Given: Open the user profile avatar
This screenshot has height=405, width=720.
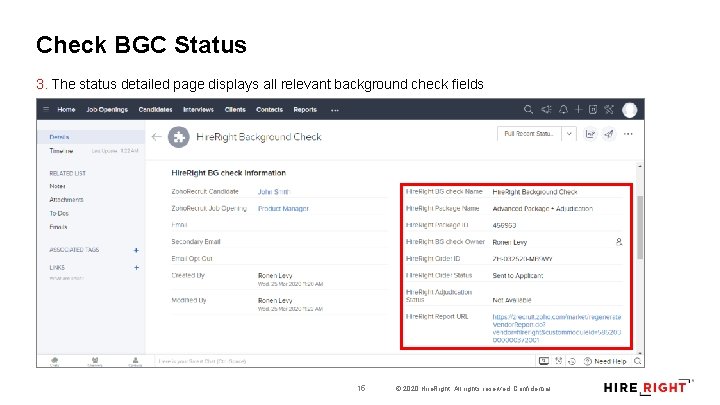Looking at the screenshot, I should (630, 110).
